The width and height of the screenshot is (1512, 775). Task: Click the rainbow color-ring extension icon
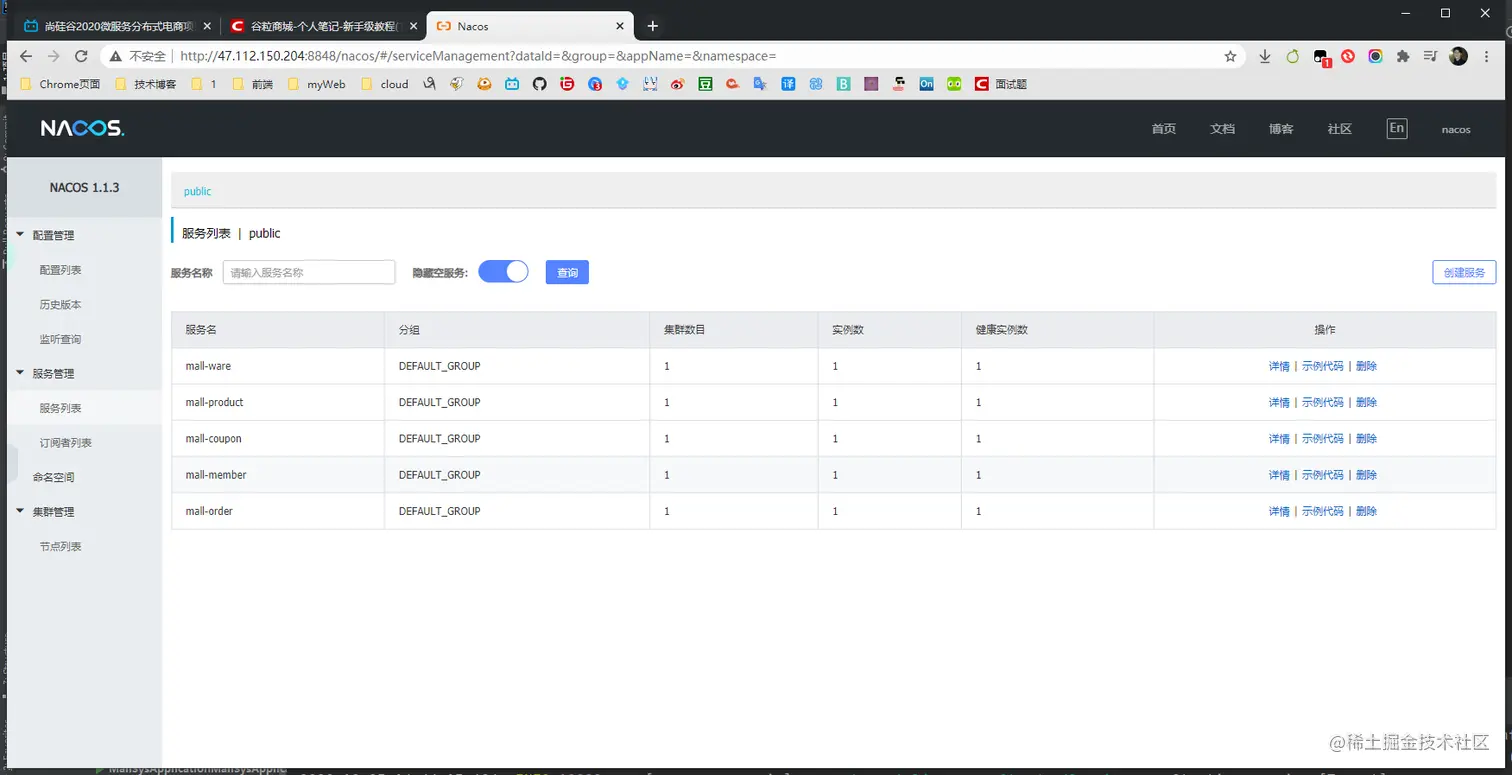tap(1376, 57)
